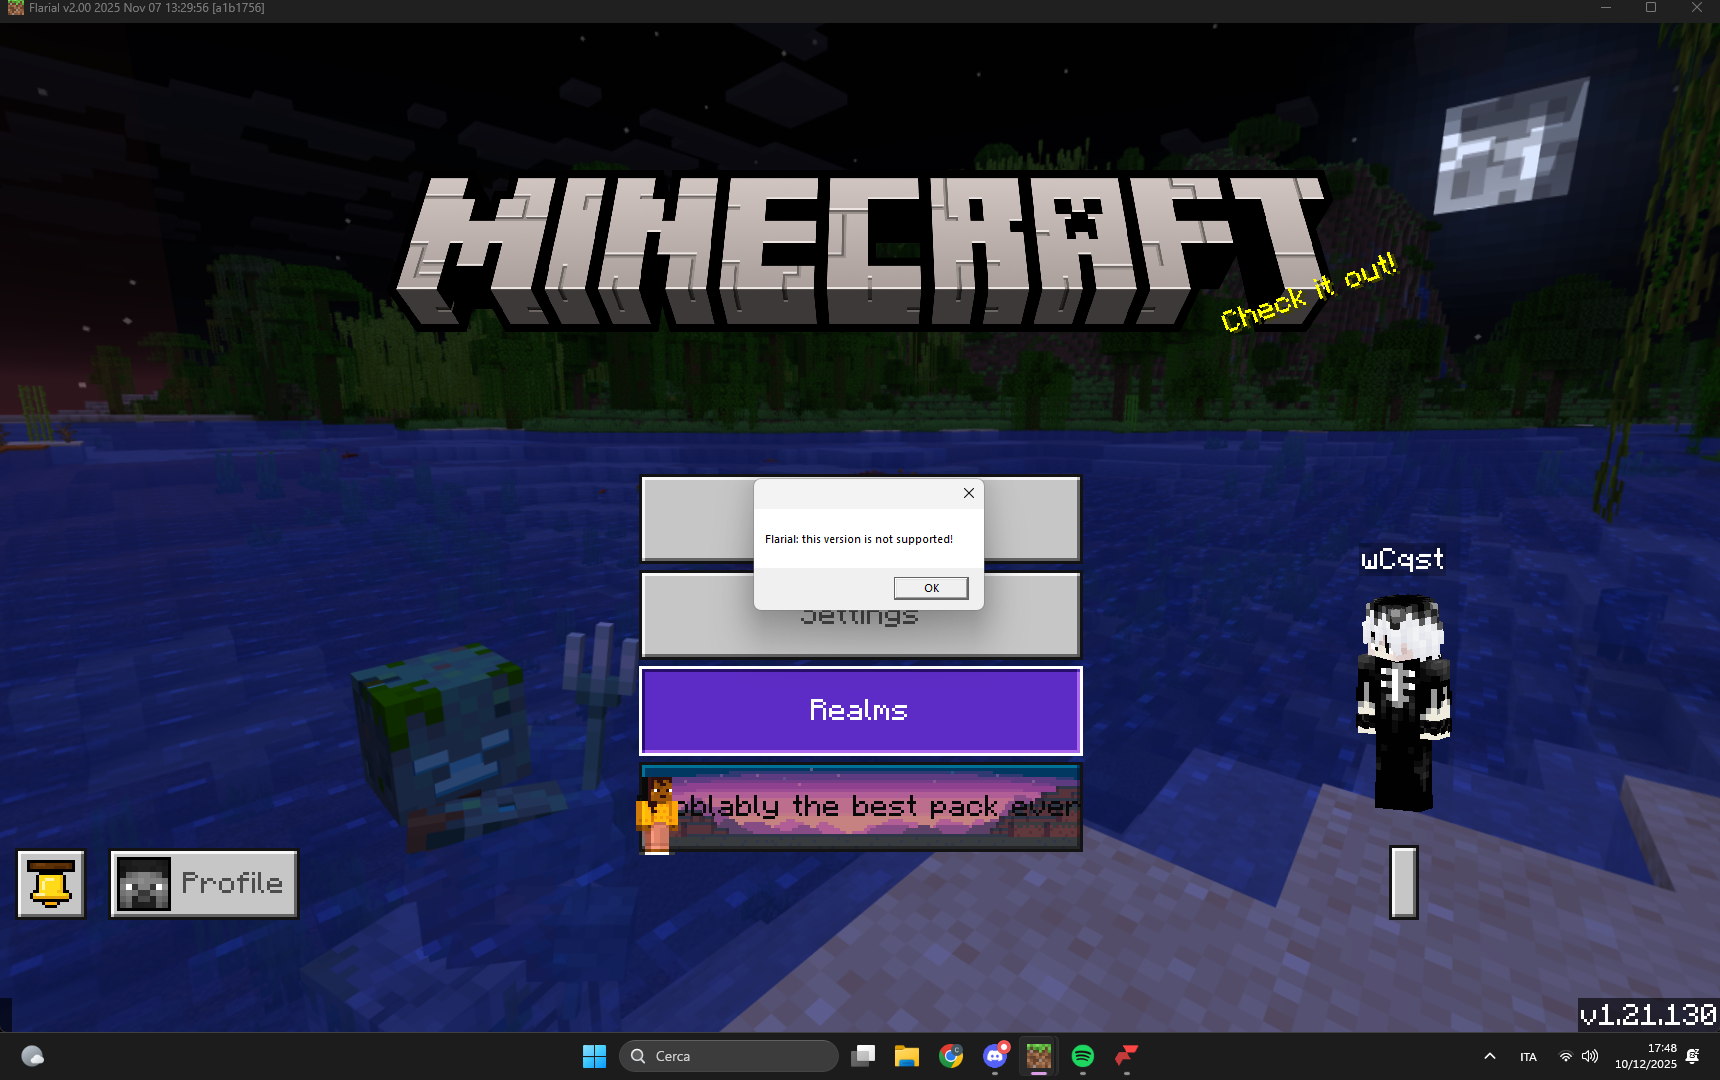Open Realms from the main menu
This screenshot has width=1720, height=1080.
point(860,710)
